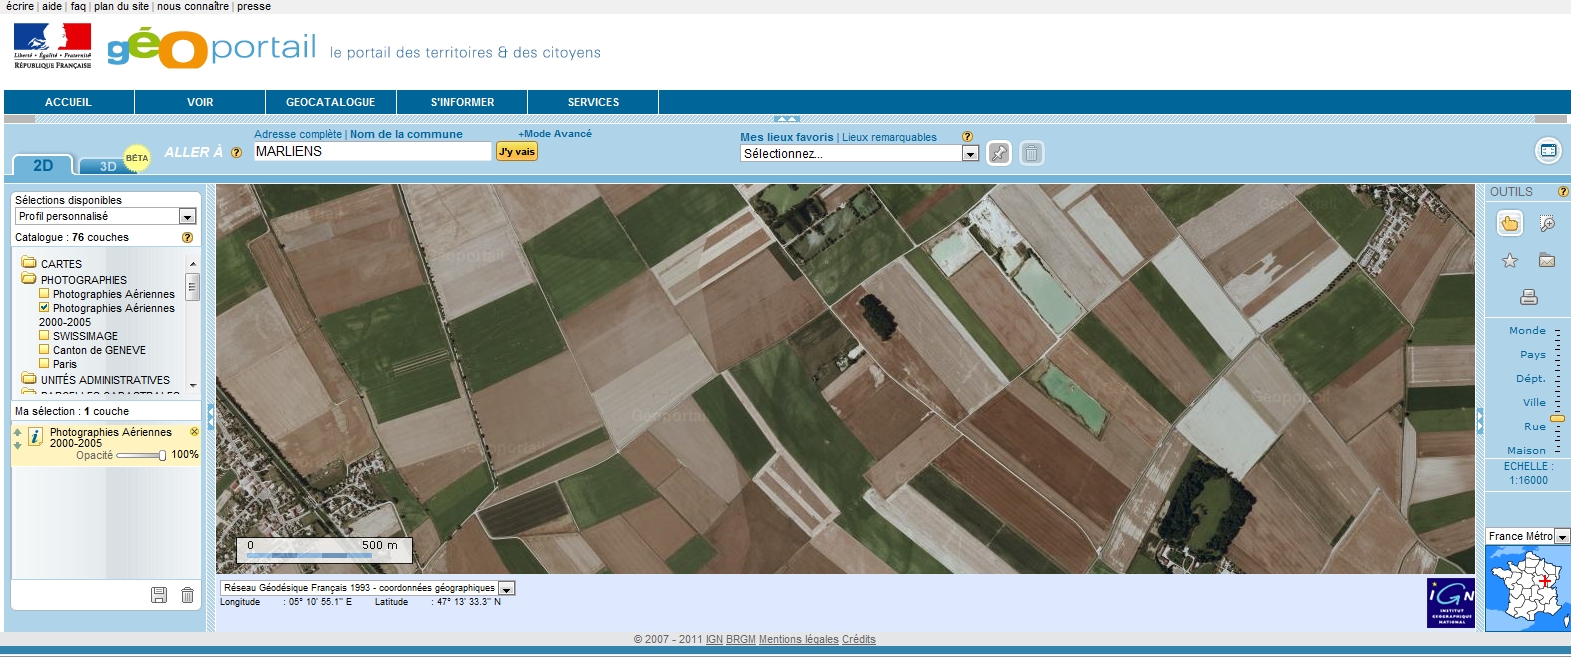Collapse the PHOTOGRAPHIES folder
The height and width of the screenshot is (657, 1571).
coord(29,279)
